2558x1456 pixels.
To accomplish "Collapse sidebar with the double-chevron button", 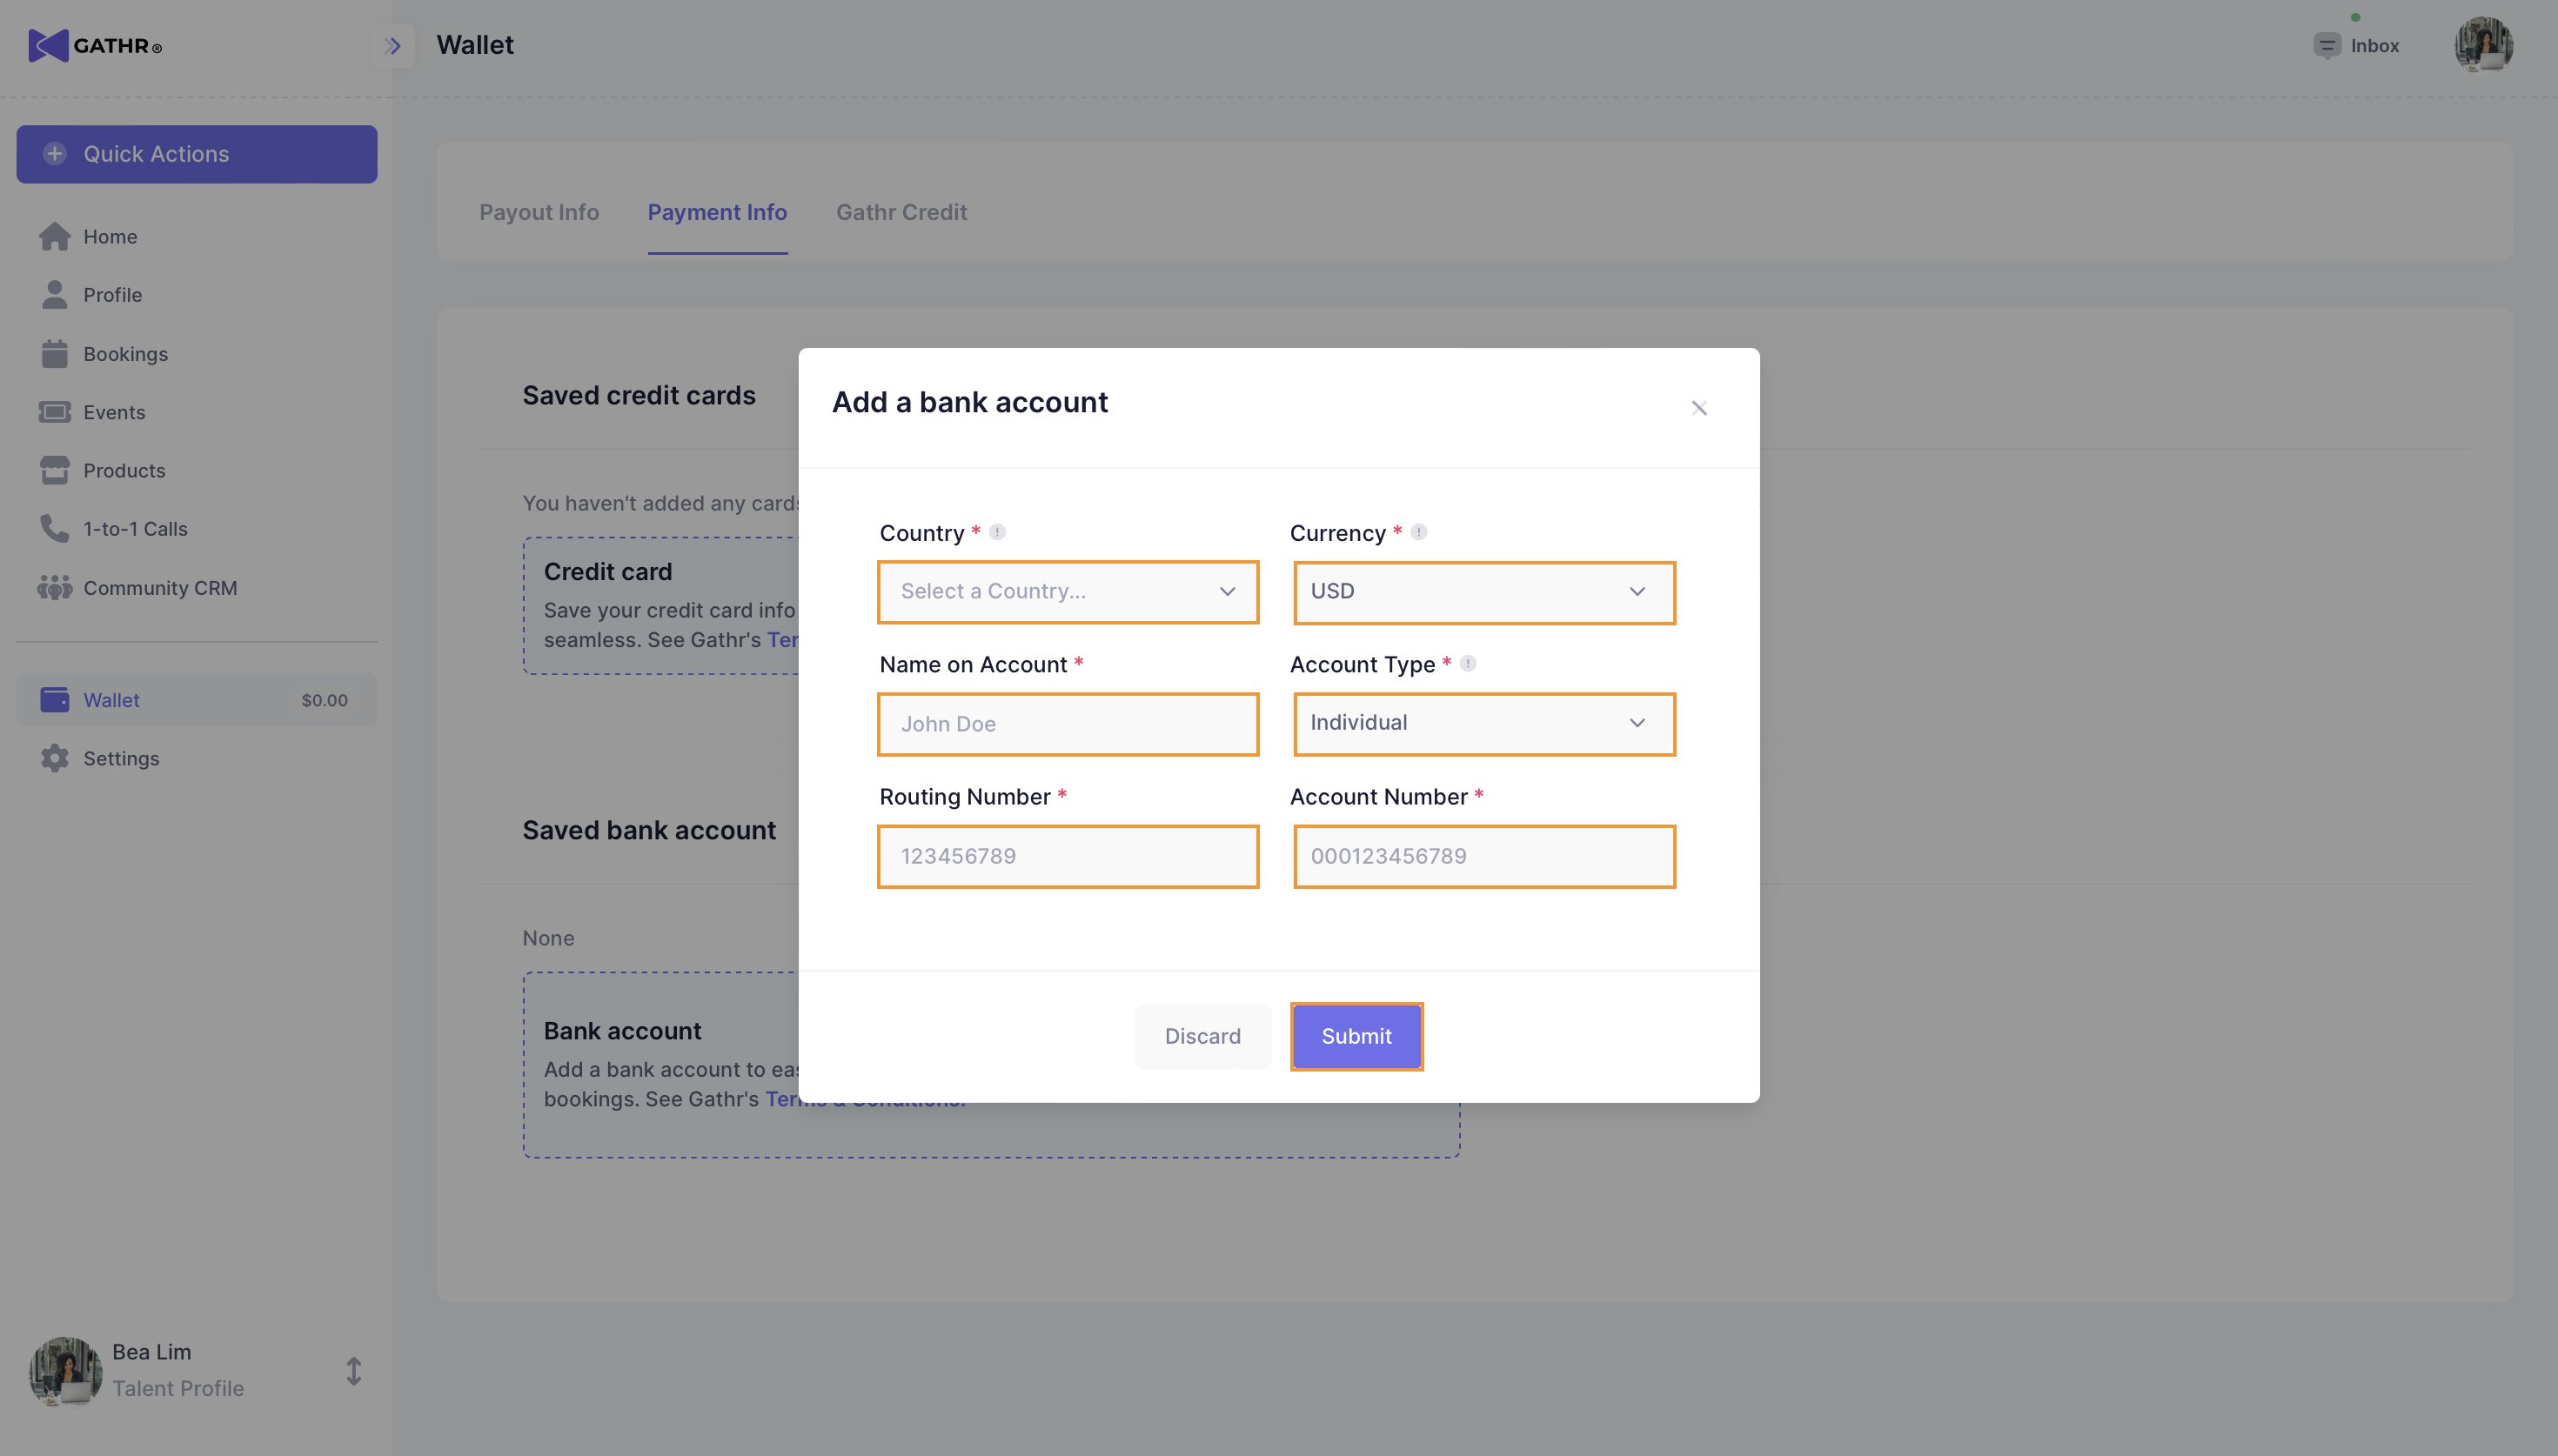I will pyautogui.click(x=392, y=46).
